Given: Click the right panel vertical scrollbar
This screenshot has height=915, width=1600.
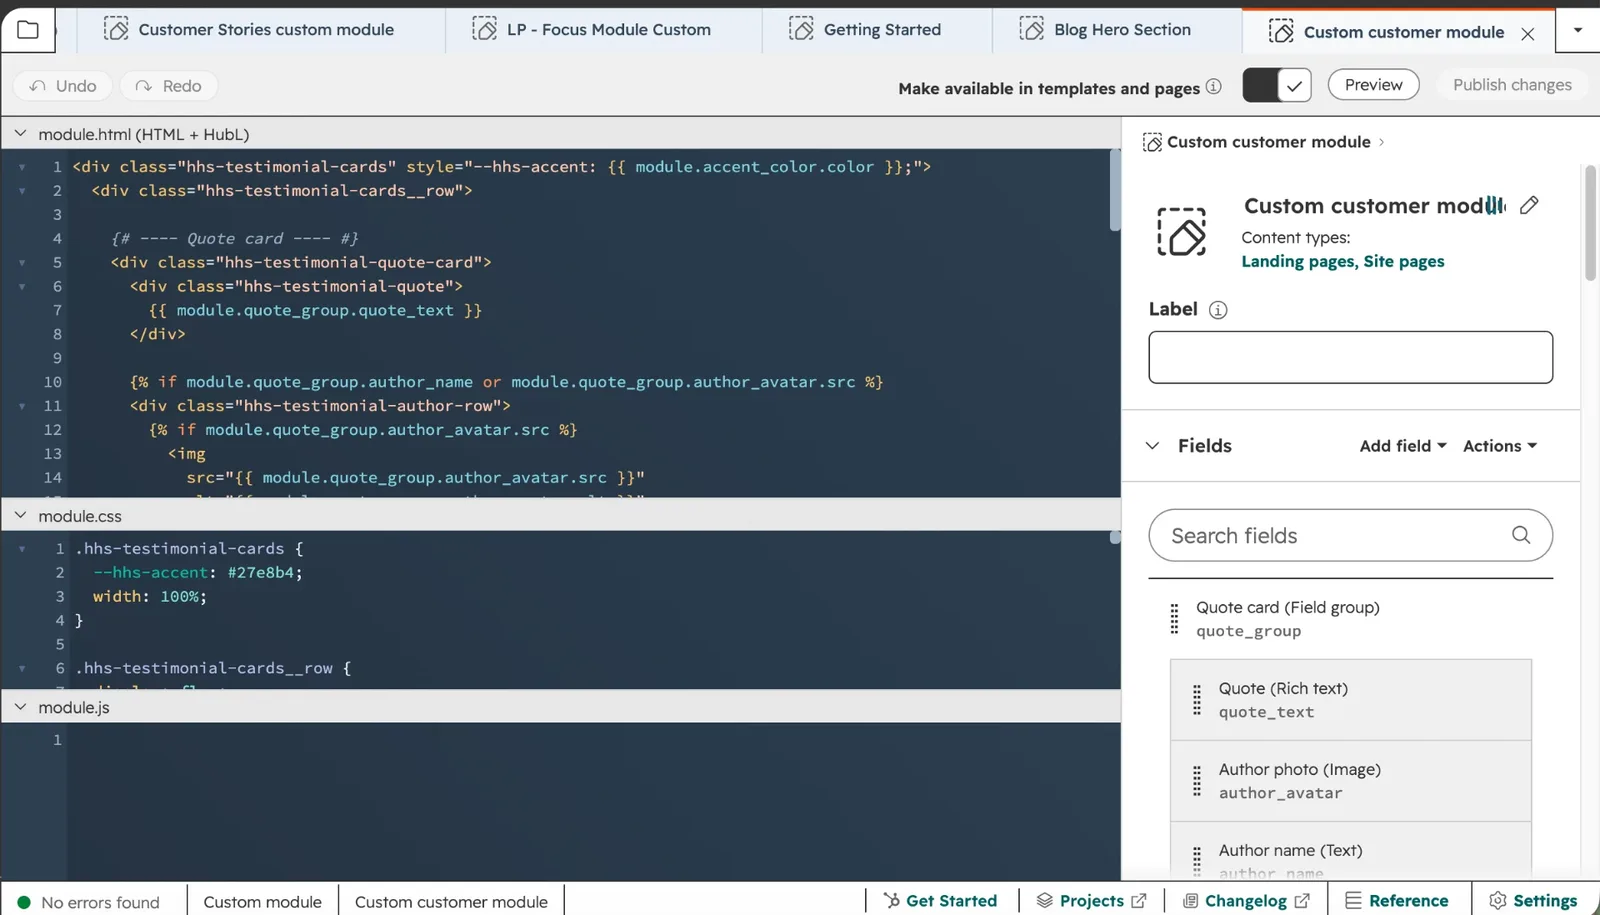Looking at the screenshot, I should pyautogui.click(x=1590, y=224).
